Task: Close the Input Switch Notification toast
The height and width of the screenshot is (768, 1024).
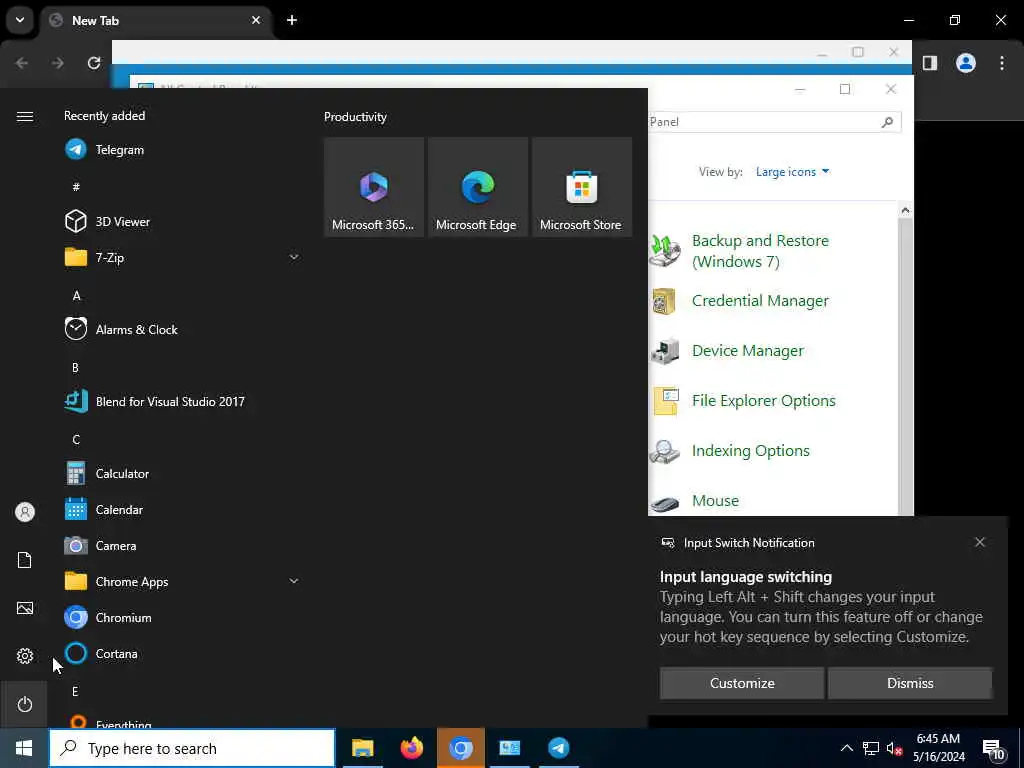Action: tap(980, 542)
